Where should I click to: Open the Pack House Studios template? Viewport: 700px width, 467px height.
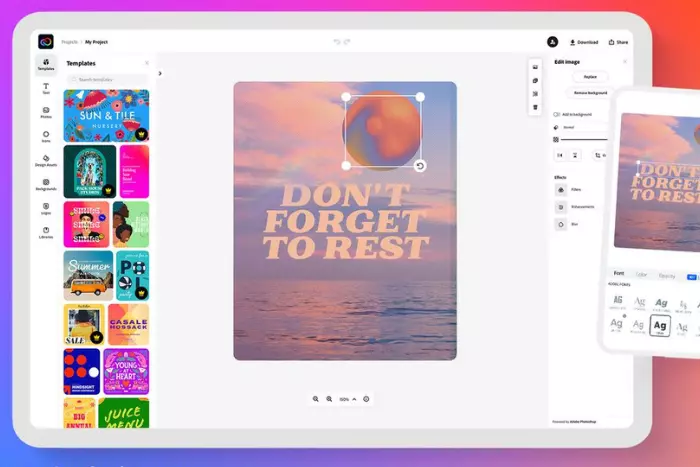pyautogui.click(x=90, y=171)
